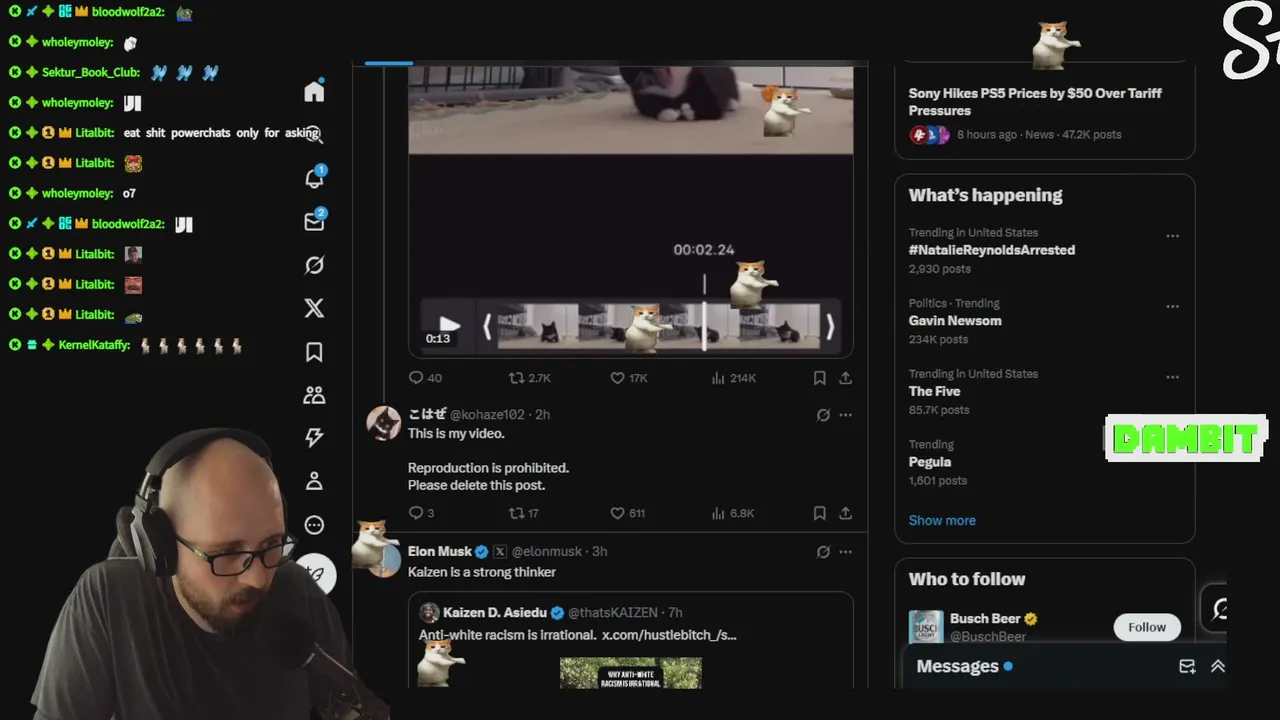Open Busch Beer profile in Who to follow
The width and height of the screenshot is (1280, 720).
[985, 619]
